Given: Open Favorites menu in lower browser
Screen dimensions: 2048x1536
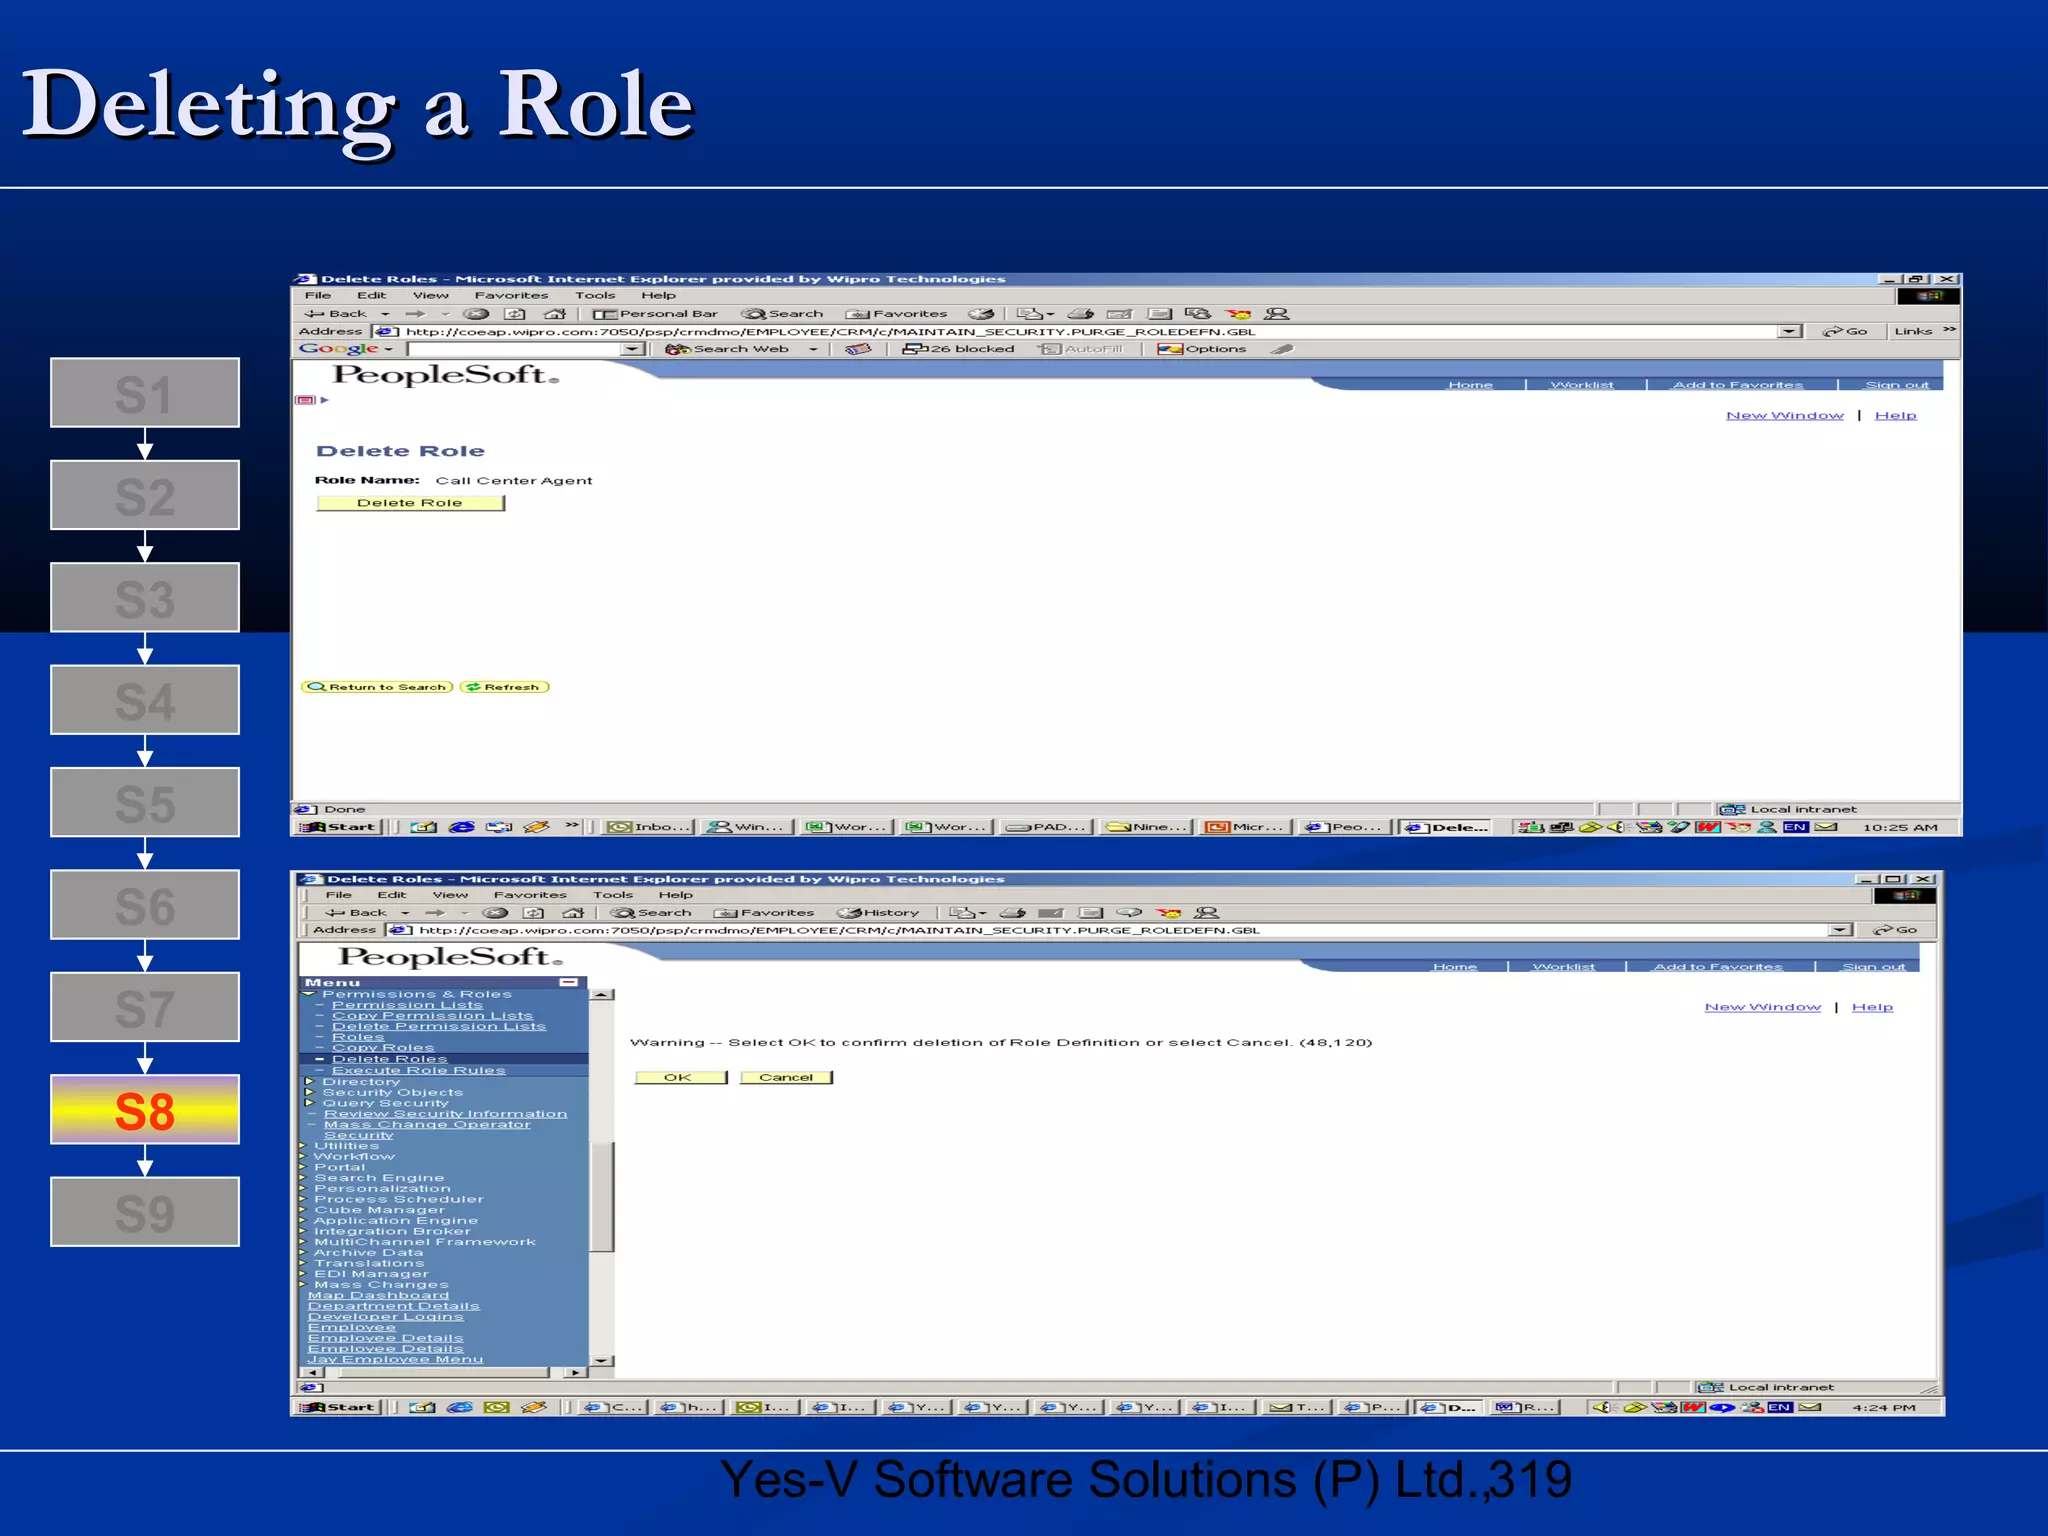Looking at the screenshot, I should [530, 895].
